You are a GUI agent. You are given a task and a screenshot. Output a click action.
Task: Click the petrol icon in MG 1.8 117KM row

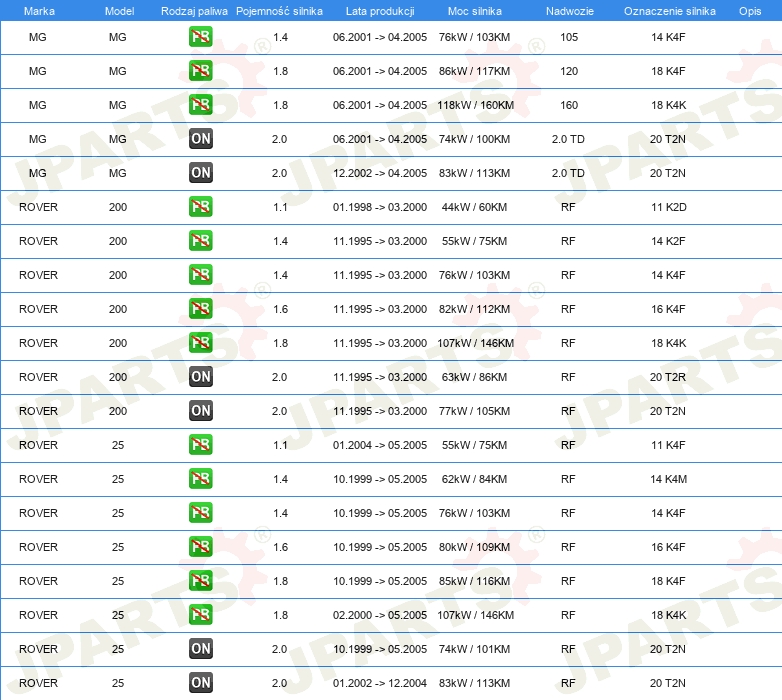click(x=200, y=71)
